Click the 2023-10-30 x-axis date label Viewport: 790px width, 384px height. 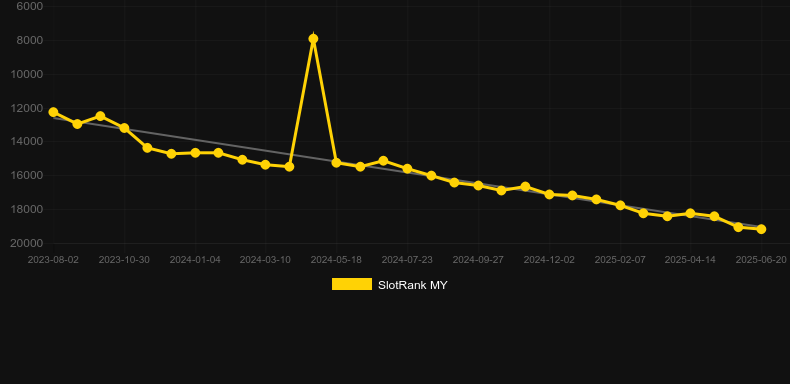tap(124, 260)
